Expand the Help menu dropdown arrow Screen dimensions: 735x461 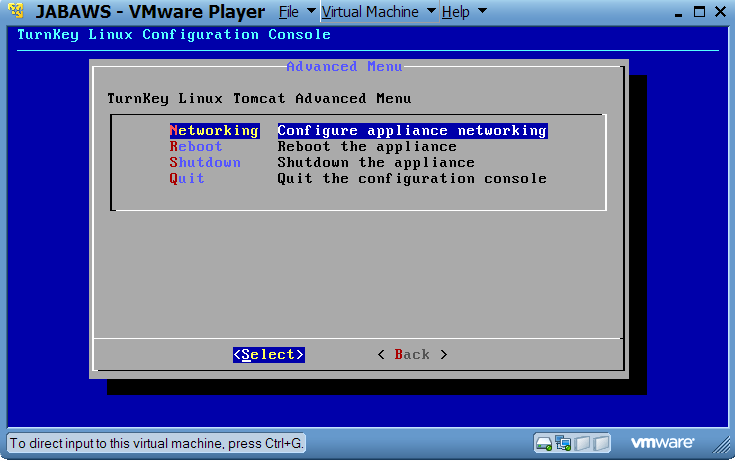pyautogui.click(x=482, y=12)
